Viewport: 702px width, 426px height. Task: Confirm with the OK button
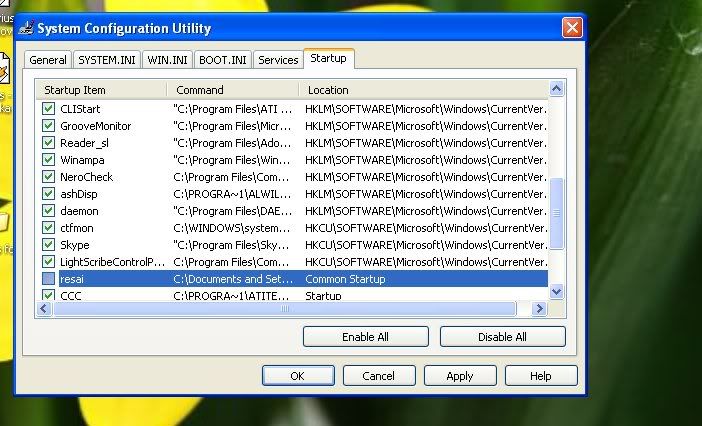point(298,376)
